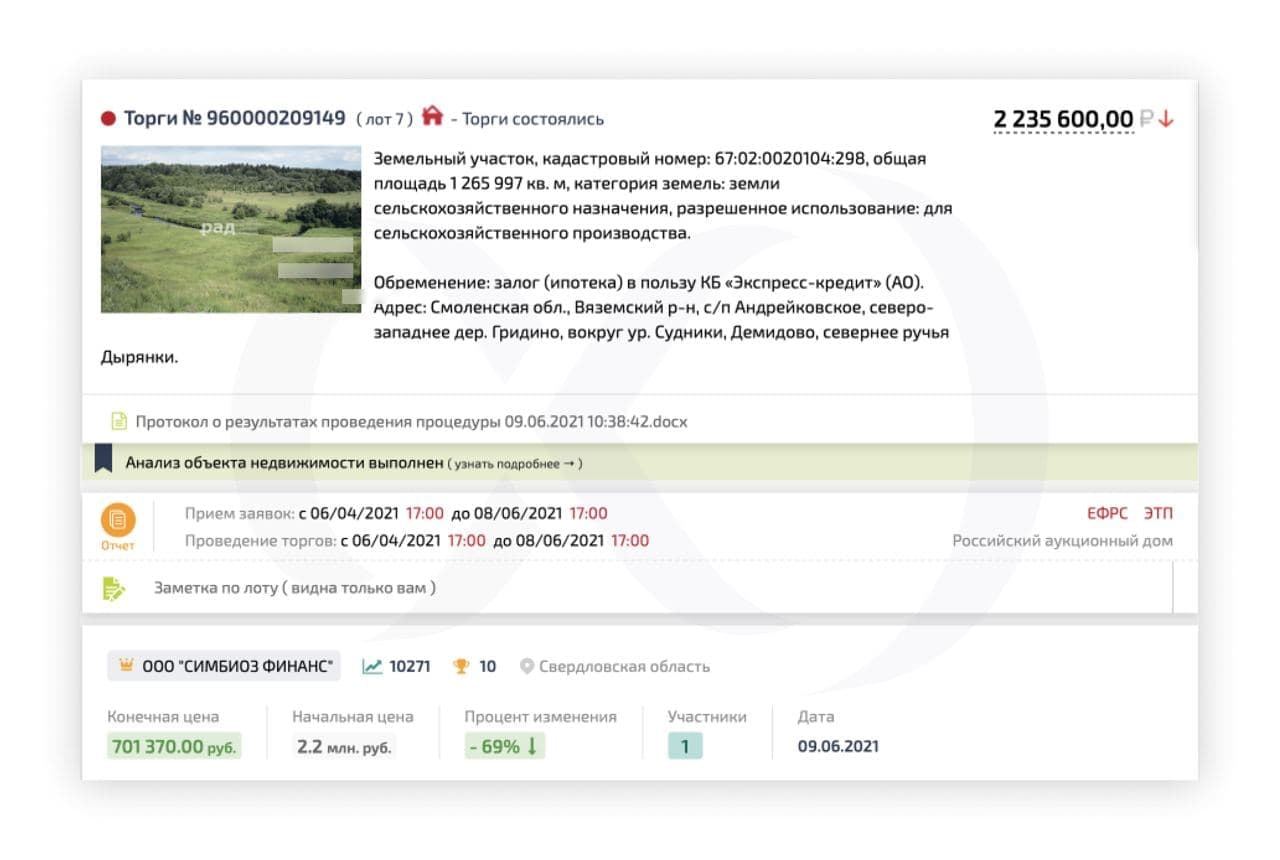Click узнать подробнее link

[514, 464]
